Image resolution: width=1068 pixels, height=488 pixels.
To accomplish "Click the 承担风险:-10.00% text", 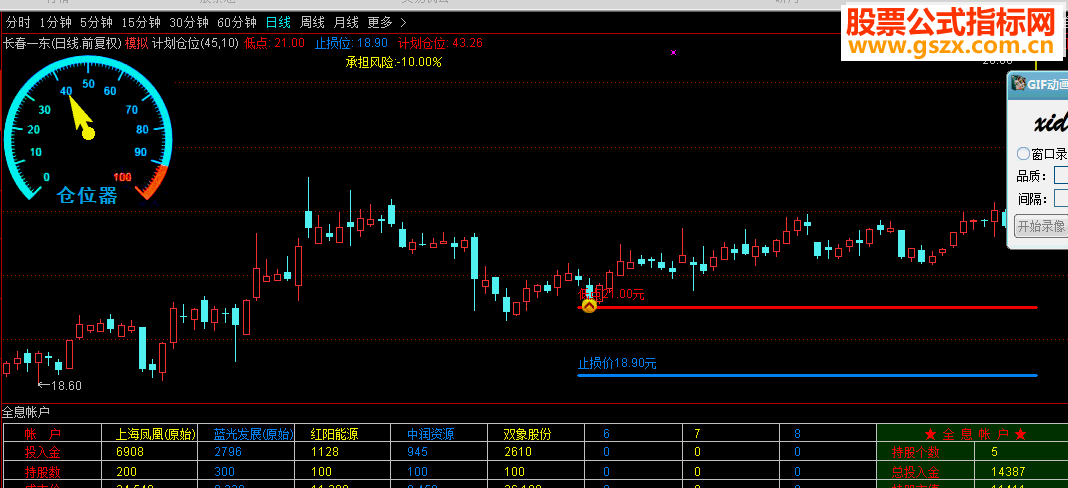I will tap(394, 62).
